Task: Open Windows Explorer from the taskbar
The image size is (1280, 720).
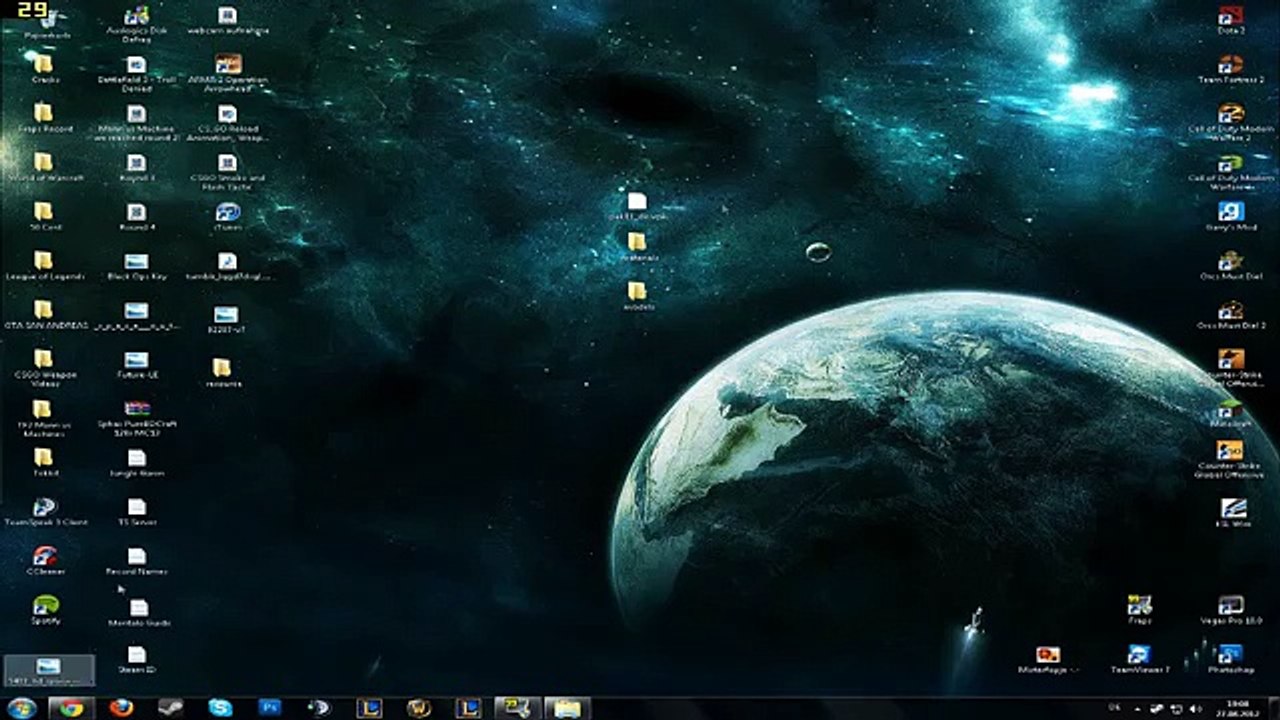Action: tap(567, 708)
